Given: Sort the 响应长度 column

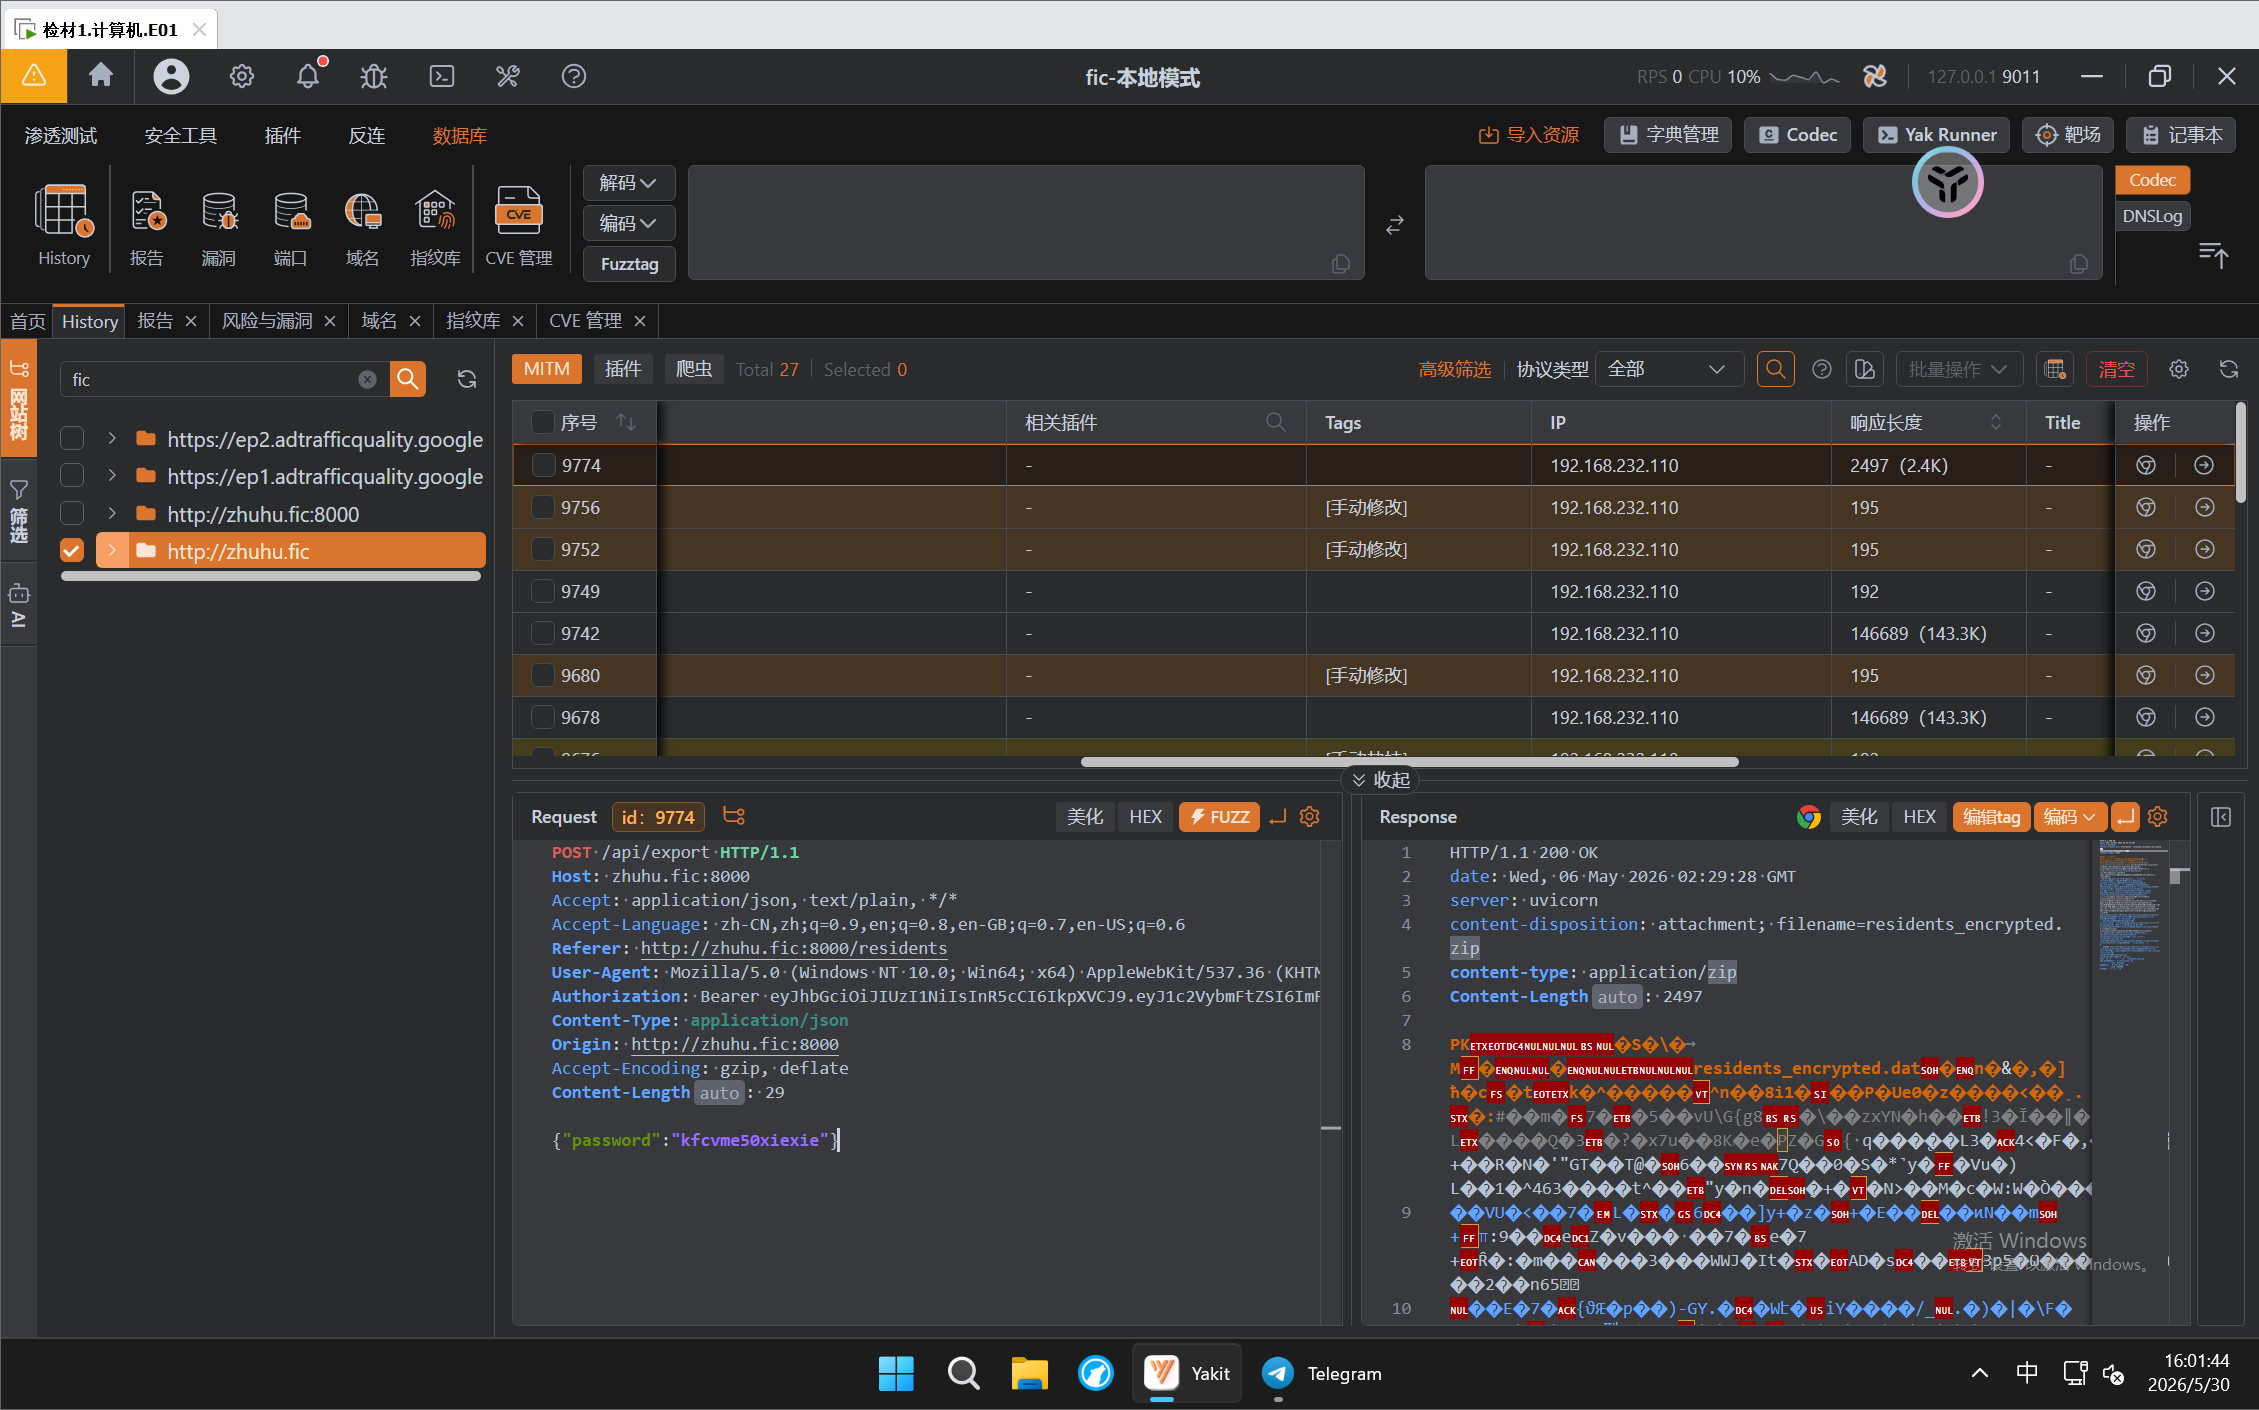Looking at the screenshot, I should (1996, 422).
